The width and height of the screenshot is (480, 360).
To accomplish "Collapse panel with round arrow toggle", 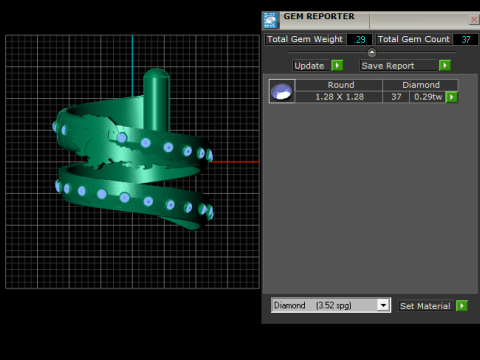I will point(372,53).
